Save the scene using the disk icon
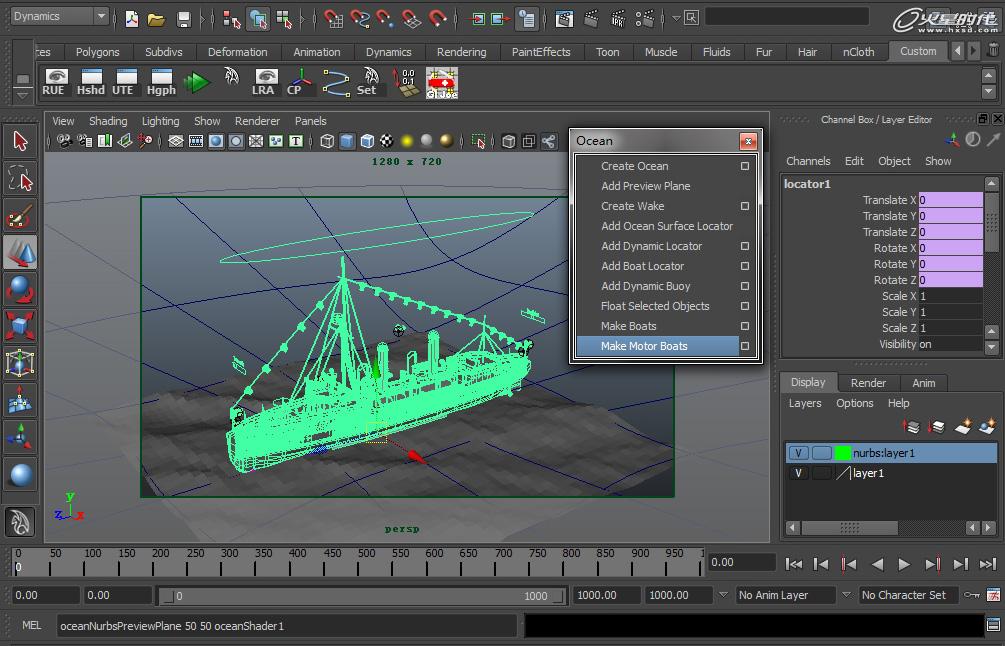 click(x=183, y=18)
